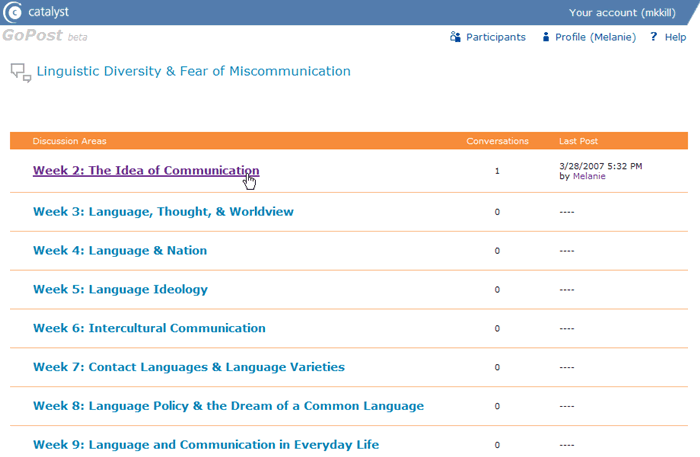Click the Participants people icon
This screenshot has height=457, width=700.
(456, 37)
